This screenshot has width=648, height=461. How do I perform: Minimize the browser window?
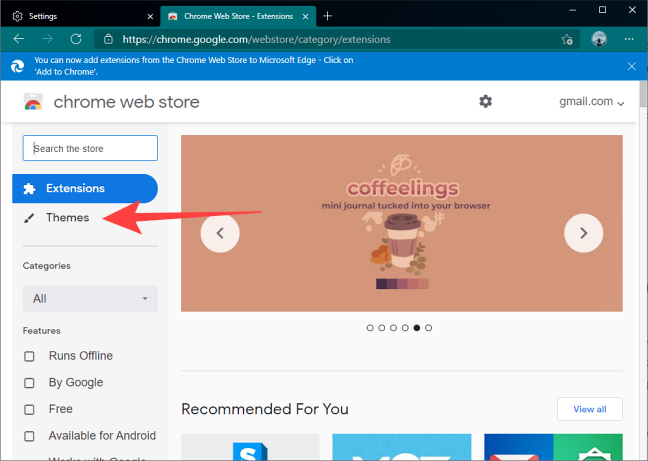[572, 10]
